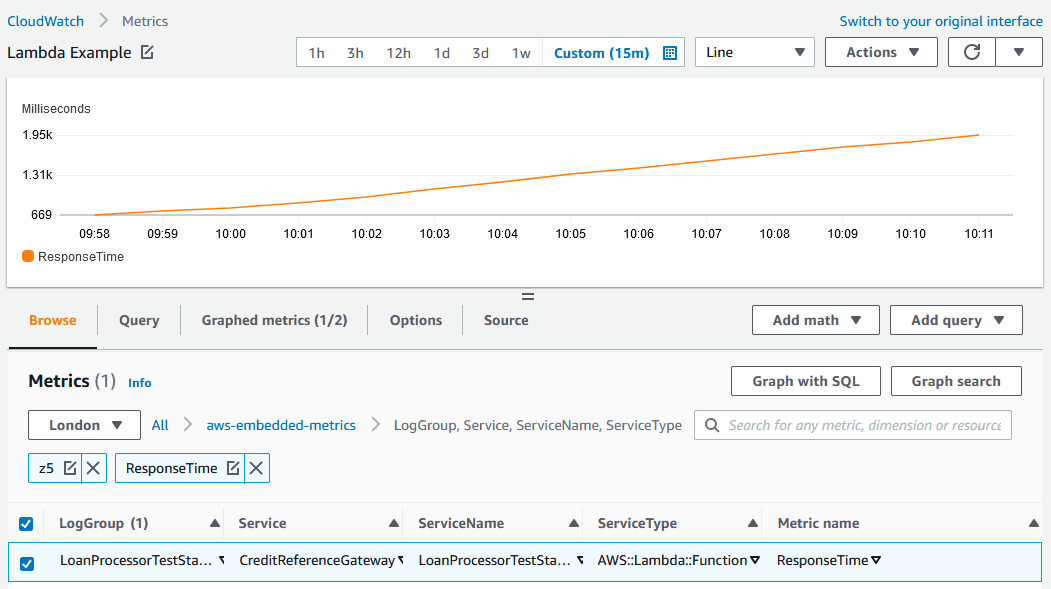Screen dimensions: 1051x589
Task: Edit the z5 filter tag
Action: (70, 468)
